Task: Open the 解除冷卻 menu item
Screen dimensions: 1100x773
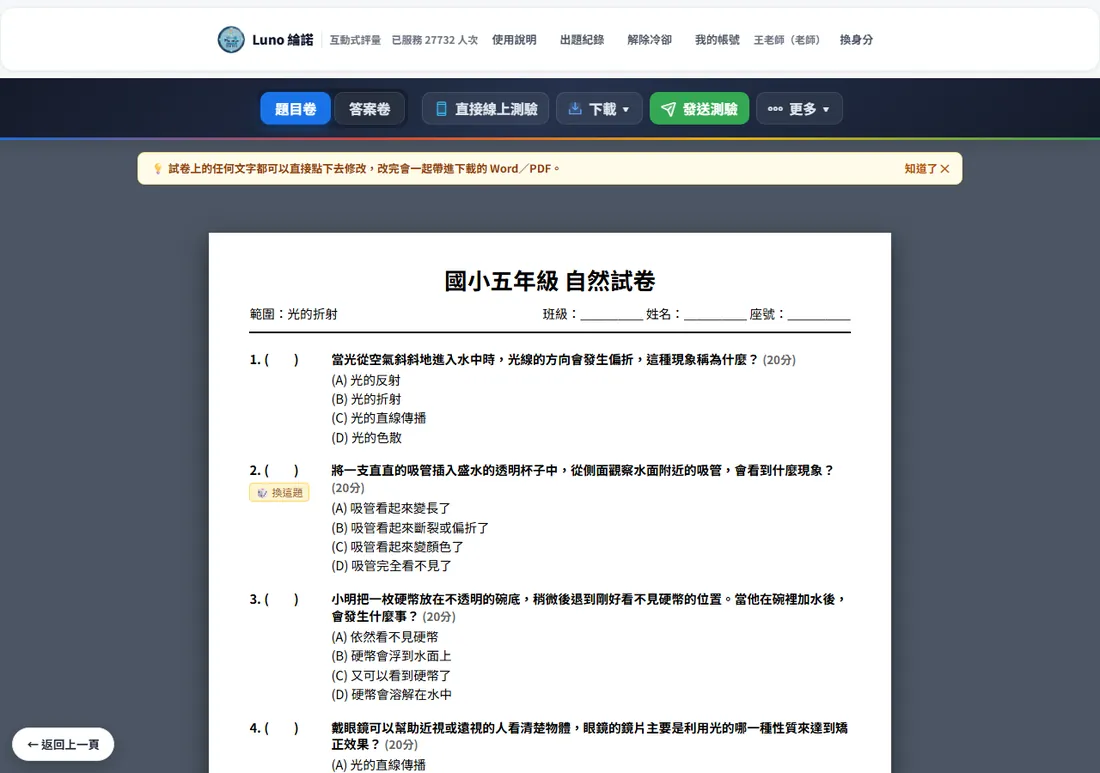Action: (649, 40)
